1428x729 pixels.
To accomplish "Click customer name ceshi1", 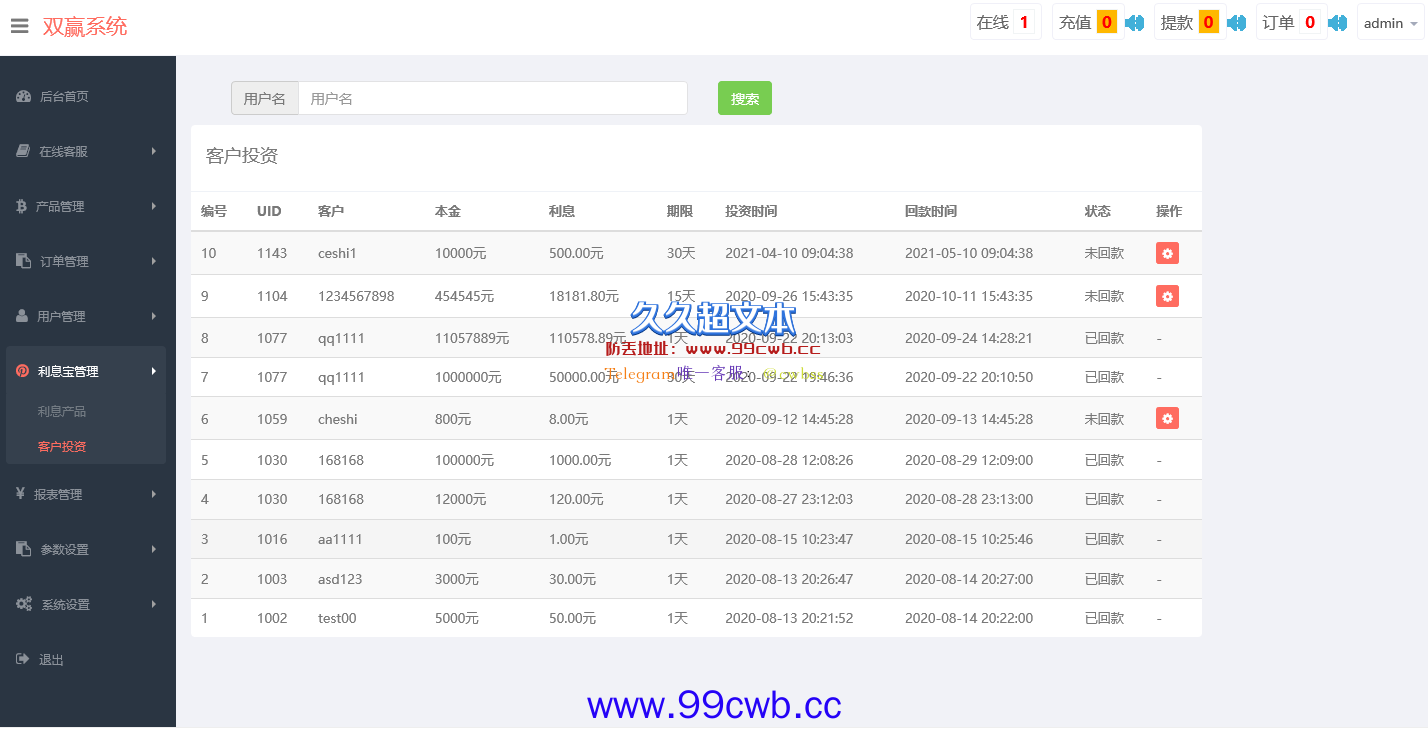I will pos(338,253).
